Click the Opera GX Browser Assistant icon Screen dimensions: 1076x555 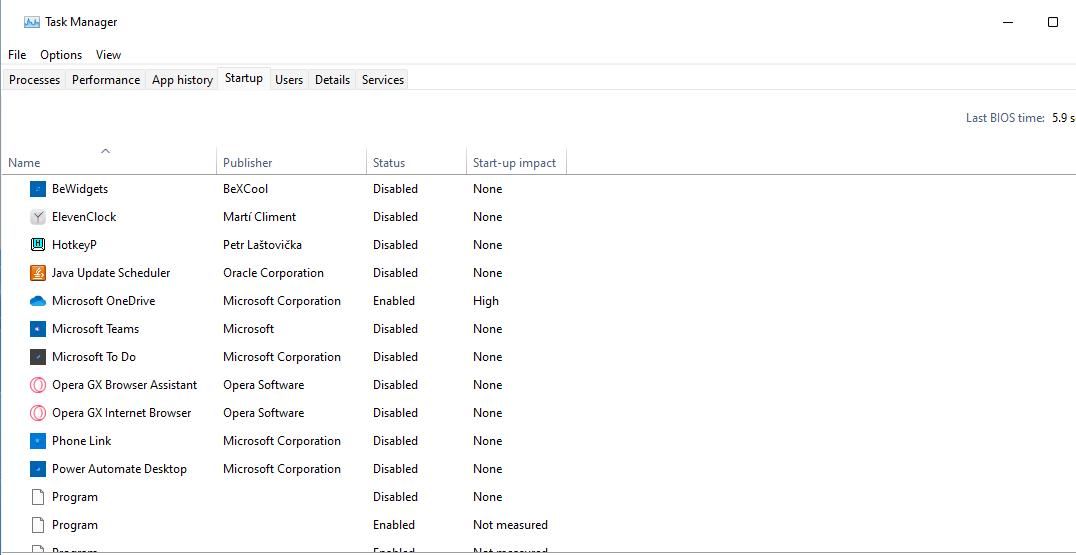38,385
